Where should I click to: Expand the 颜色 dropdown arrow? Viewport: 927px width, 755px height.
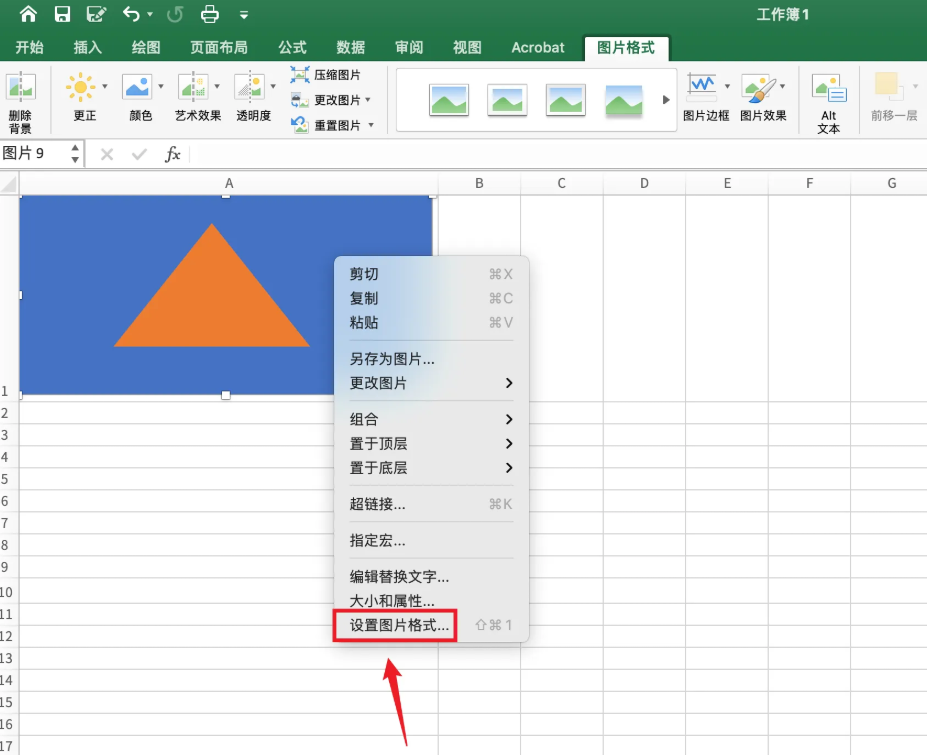[161, 86]
